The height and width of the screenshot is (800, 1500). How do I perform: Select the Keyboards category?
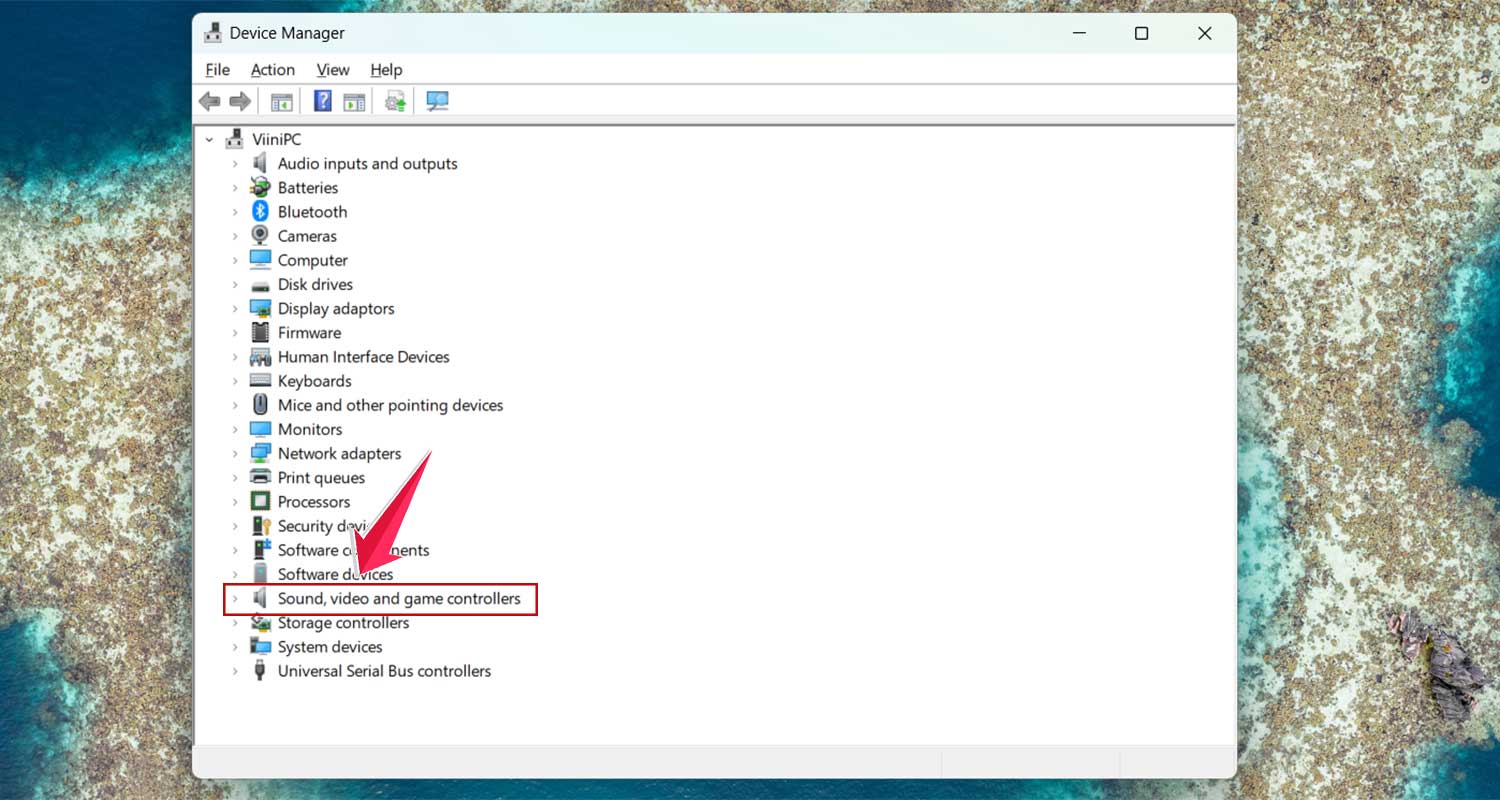[x=314, y=381]
